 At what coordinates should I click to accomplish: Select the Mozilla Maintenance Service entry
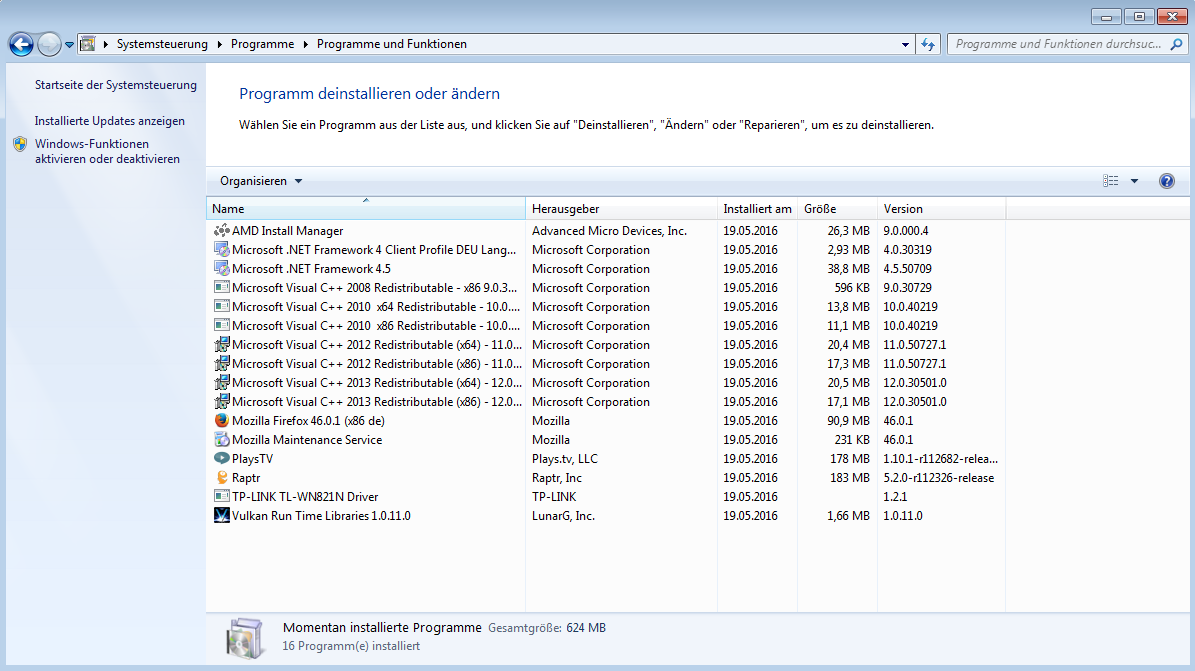pyautogui.click(x=307, y=439)
